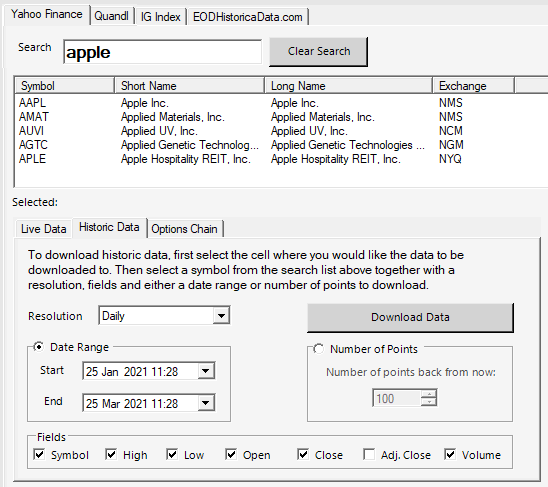This screenshot has height=487, width=548.
Task: Click the Download Data button
Action: (410, 317)
